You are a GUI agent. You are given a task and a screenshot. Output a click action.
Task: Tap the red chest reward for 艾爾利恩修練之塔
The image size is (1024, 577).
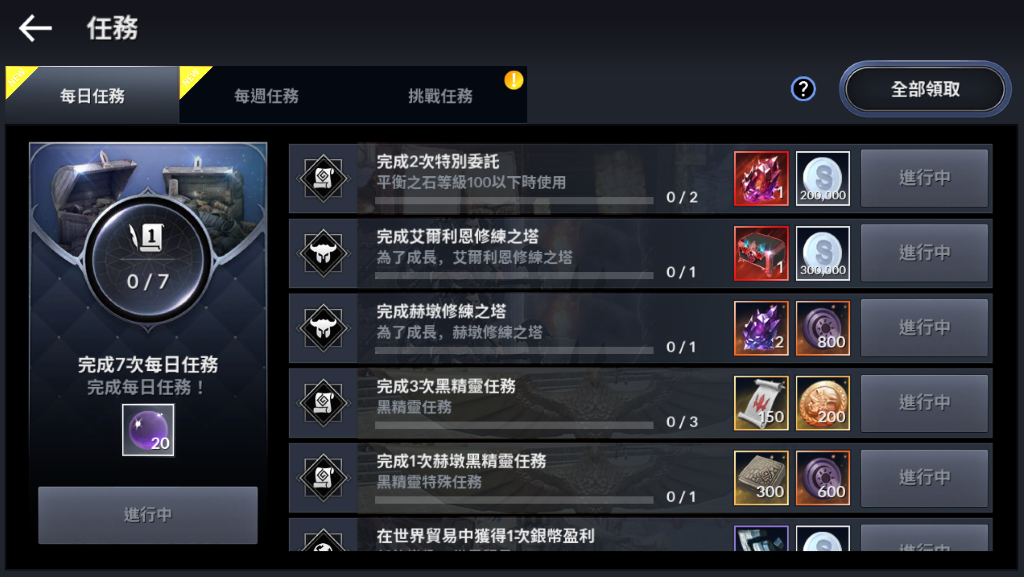click(x=761, y=253)
